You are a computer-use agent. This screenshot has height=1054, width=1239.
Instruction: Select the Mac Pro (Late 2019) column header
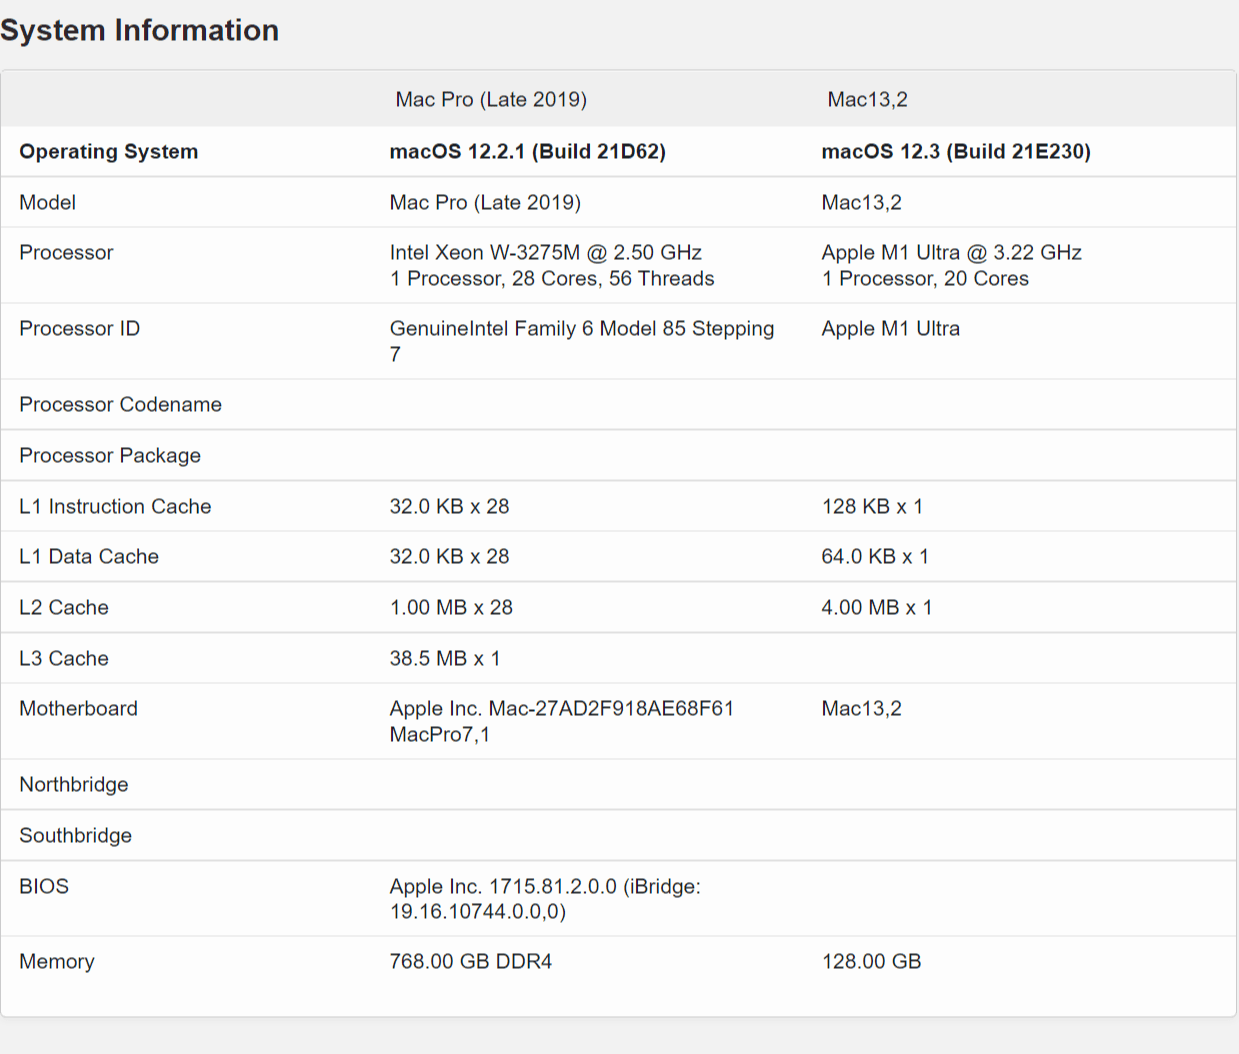pos(491,99)
